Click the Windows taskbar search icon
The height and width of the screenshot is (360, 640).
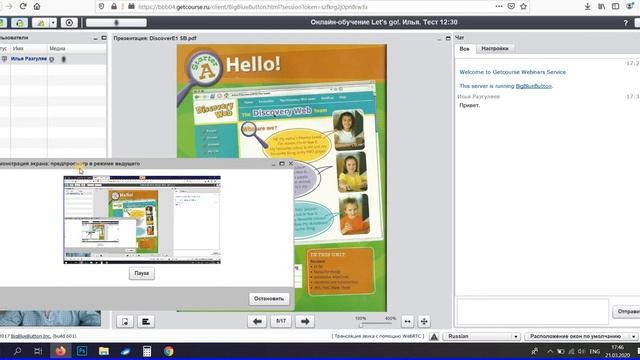click(x=18, y=351)
